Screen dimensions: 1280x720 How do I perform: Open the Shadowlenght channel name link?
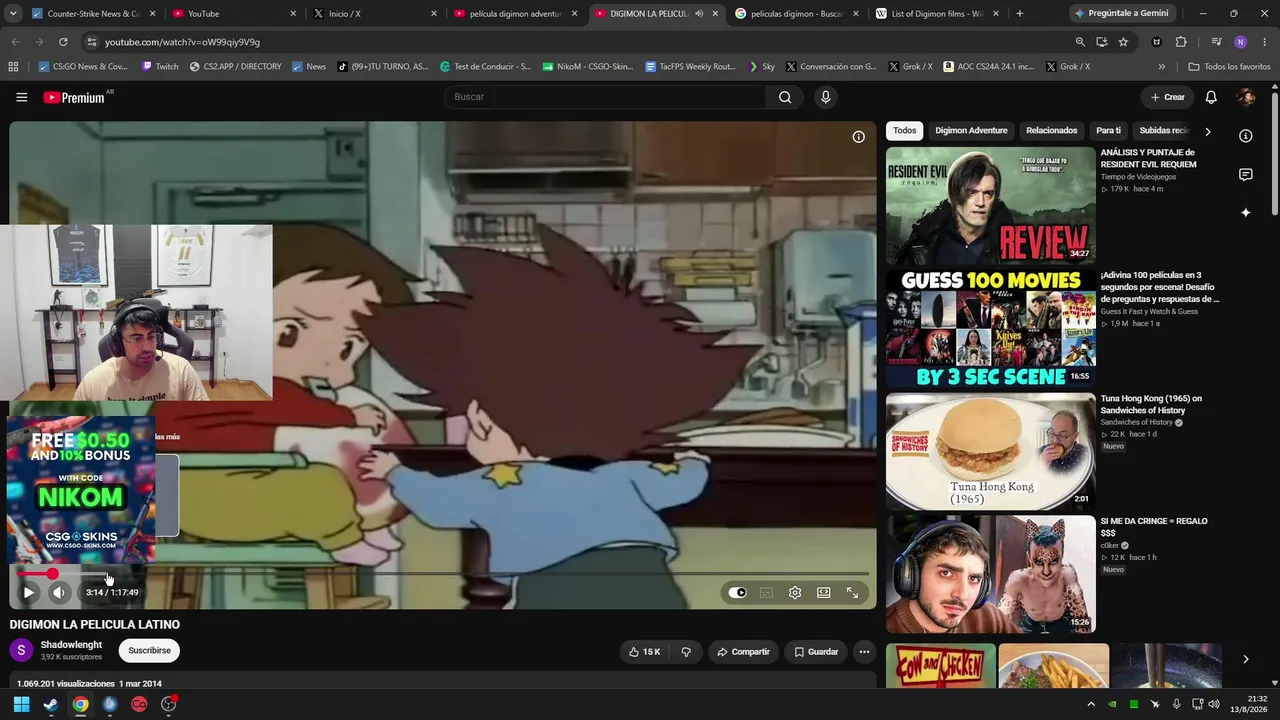pyautogui.click(x=71, y=645)
